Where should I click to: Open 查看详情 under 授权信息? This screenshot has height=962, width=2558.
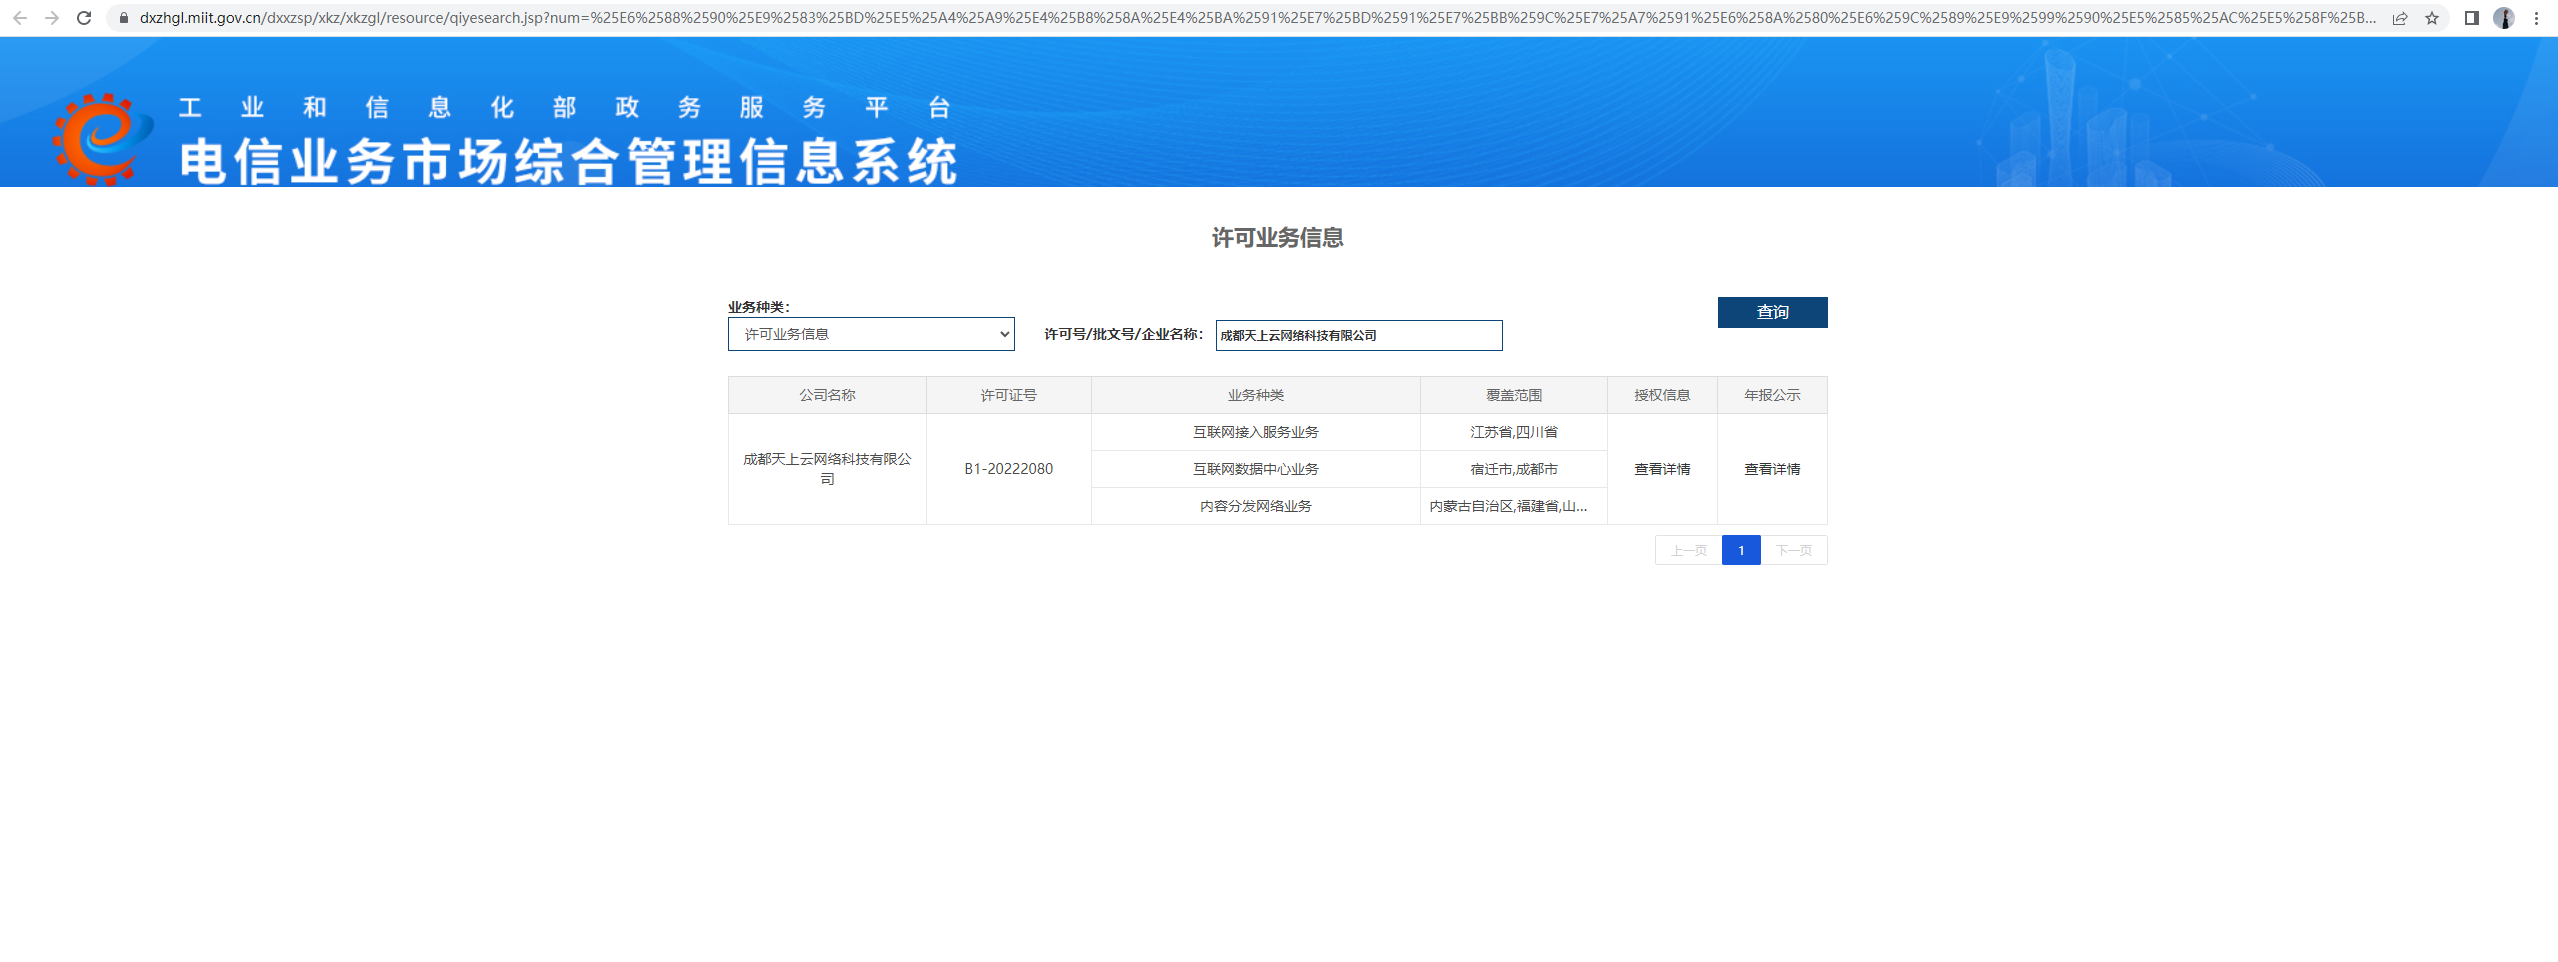(1662, 469)
